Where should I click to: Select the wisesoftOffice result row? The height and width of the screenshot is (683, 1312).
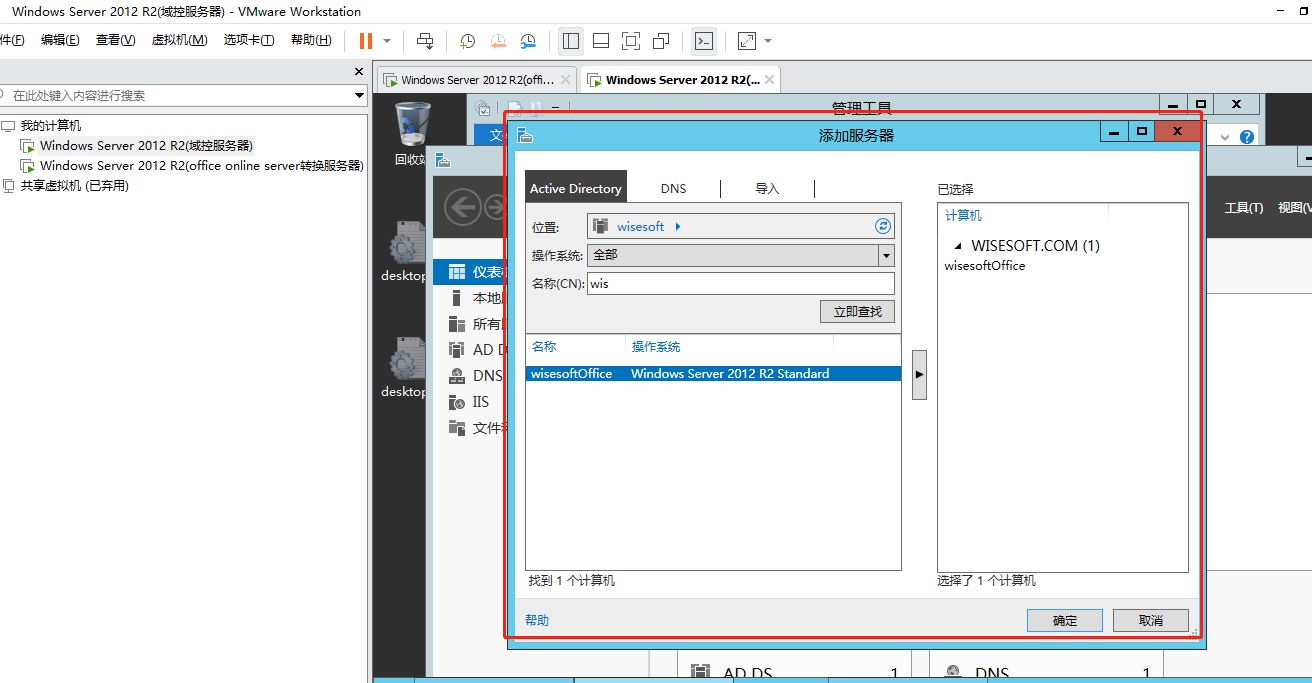pyautogui.click(x=713, y=374)
